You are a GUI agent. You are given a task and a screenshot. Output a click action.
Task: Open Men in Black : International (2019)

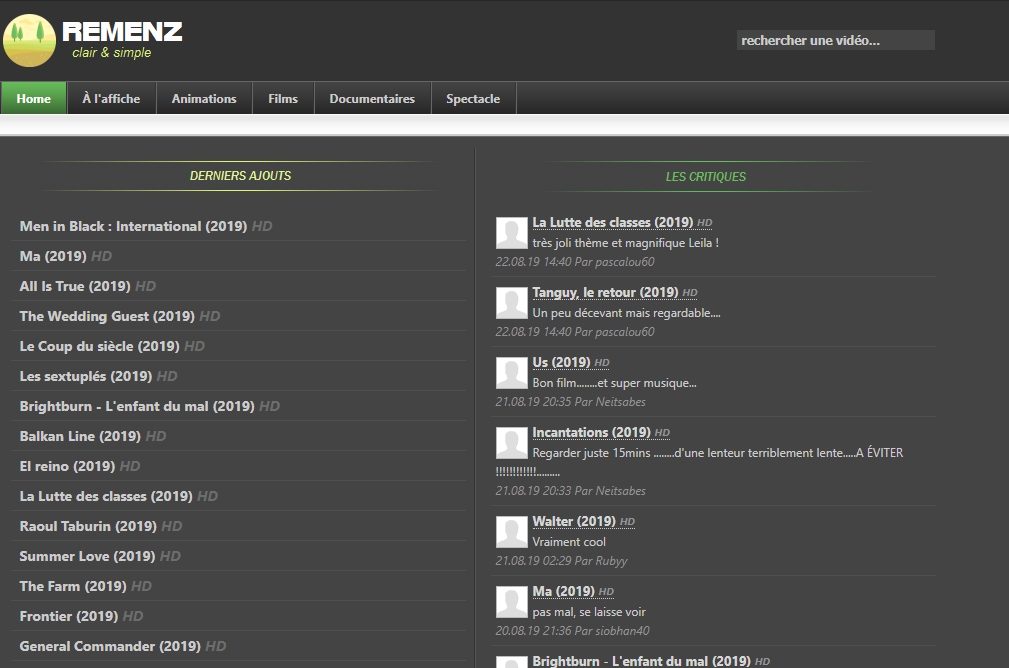click(133, 226)
